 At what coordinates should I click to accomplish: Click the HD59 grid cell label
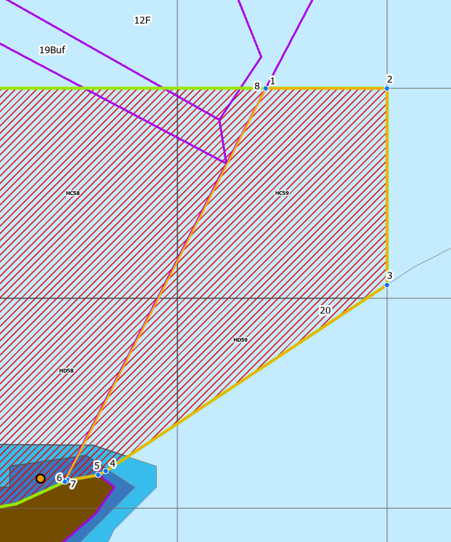pos(240,340)
